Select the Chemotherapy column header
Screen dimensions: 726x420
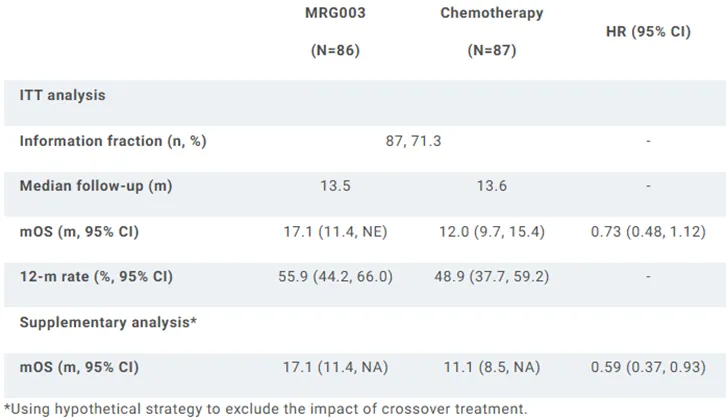(491, 13)
